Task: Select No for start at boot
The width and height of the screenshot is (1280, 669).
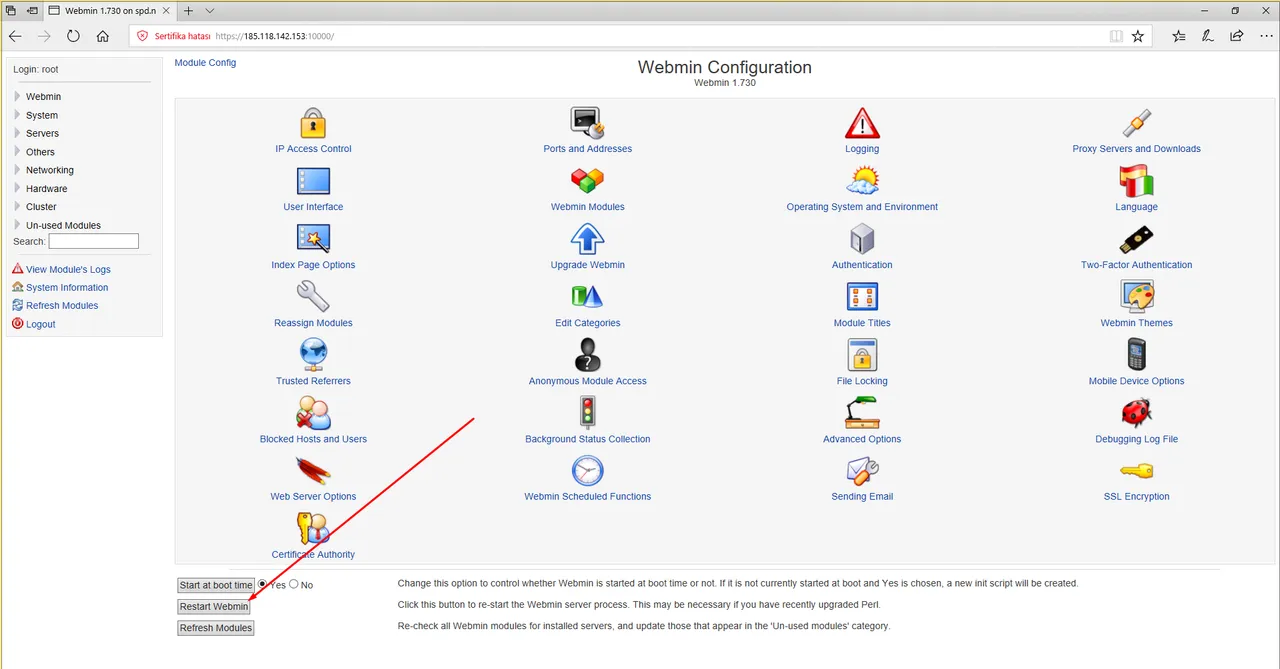Action: coord(294,584)
